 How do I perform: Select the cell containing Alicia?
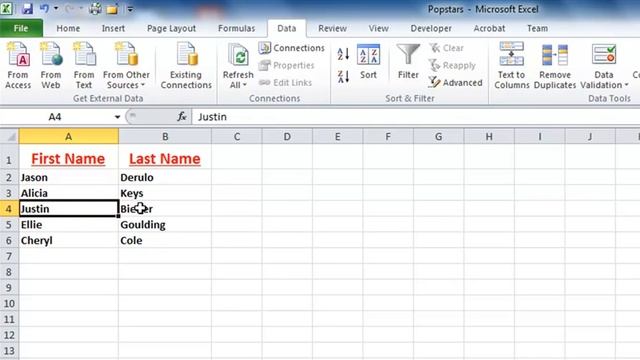[x=69, y=193]
